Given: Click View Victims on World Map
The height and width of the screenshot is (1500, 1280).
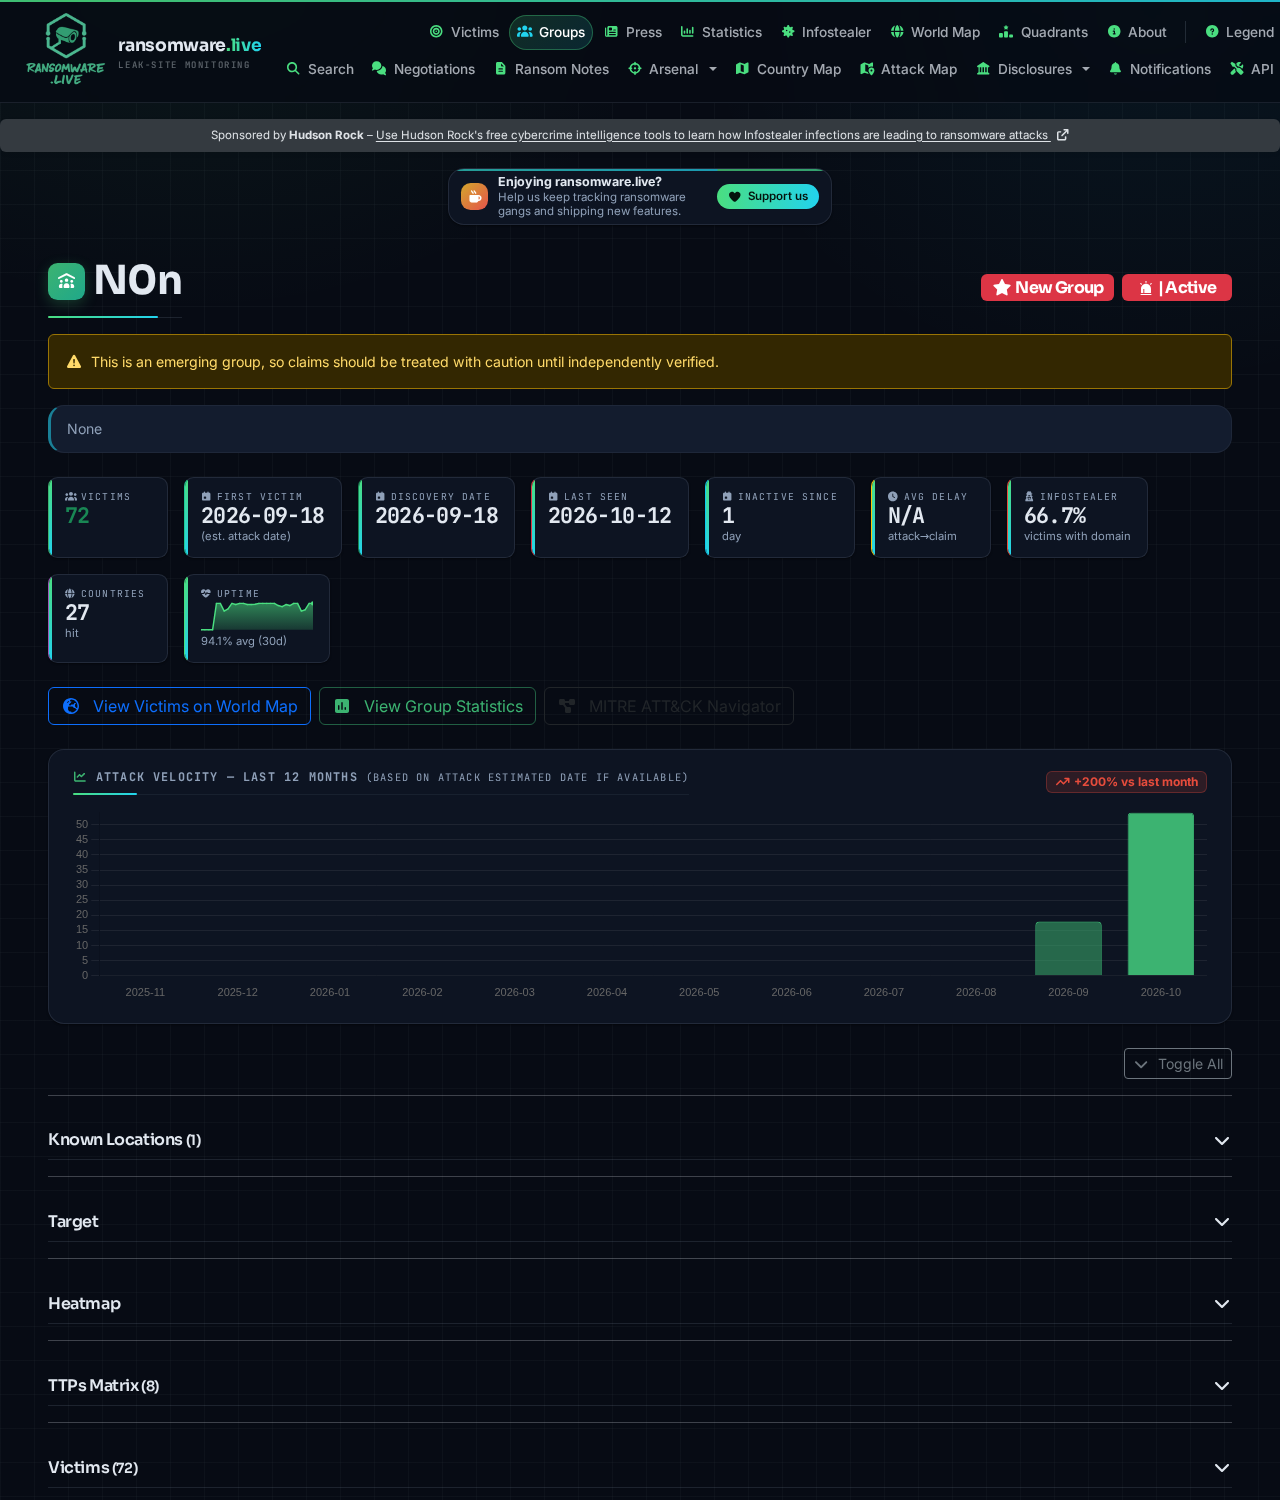Looking at the screenshot, I should coord(180,706).
